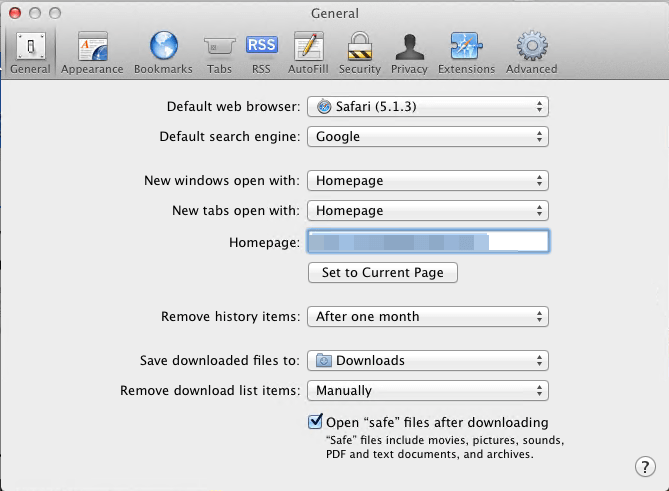
Task: Switch to the Tabs preferences pane
Action: (219, 53)
